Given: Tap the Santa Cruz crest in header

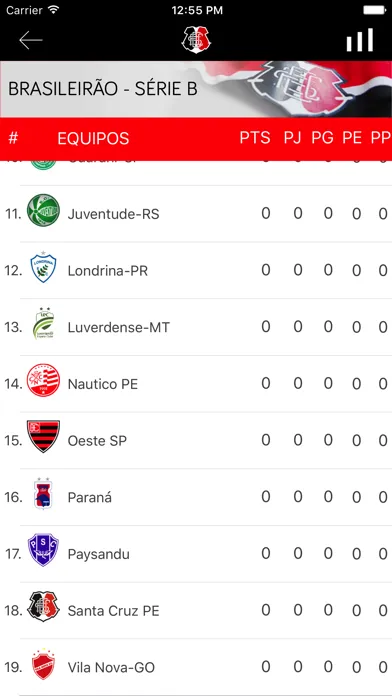Looking at the screenshot, I should (196, 40).
